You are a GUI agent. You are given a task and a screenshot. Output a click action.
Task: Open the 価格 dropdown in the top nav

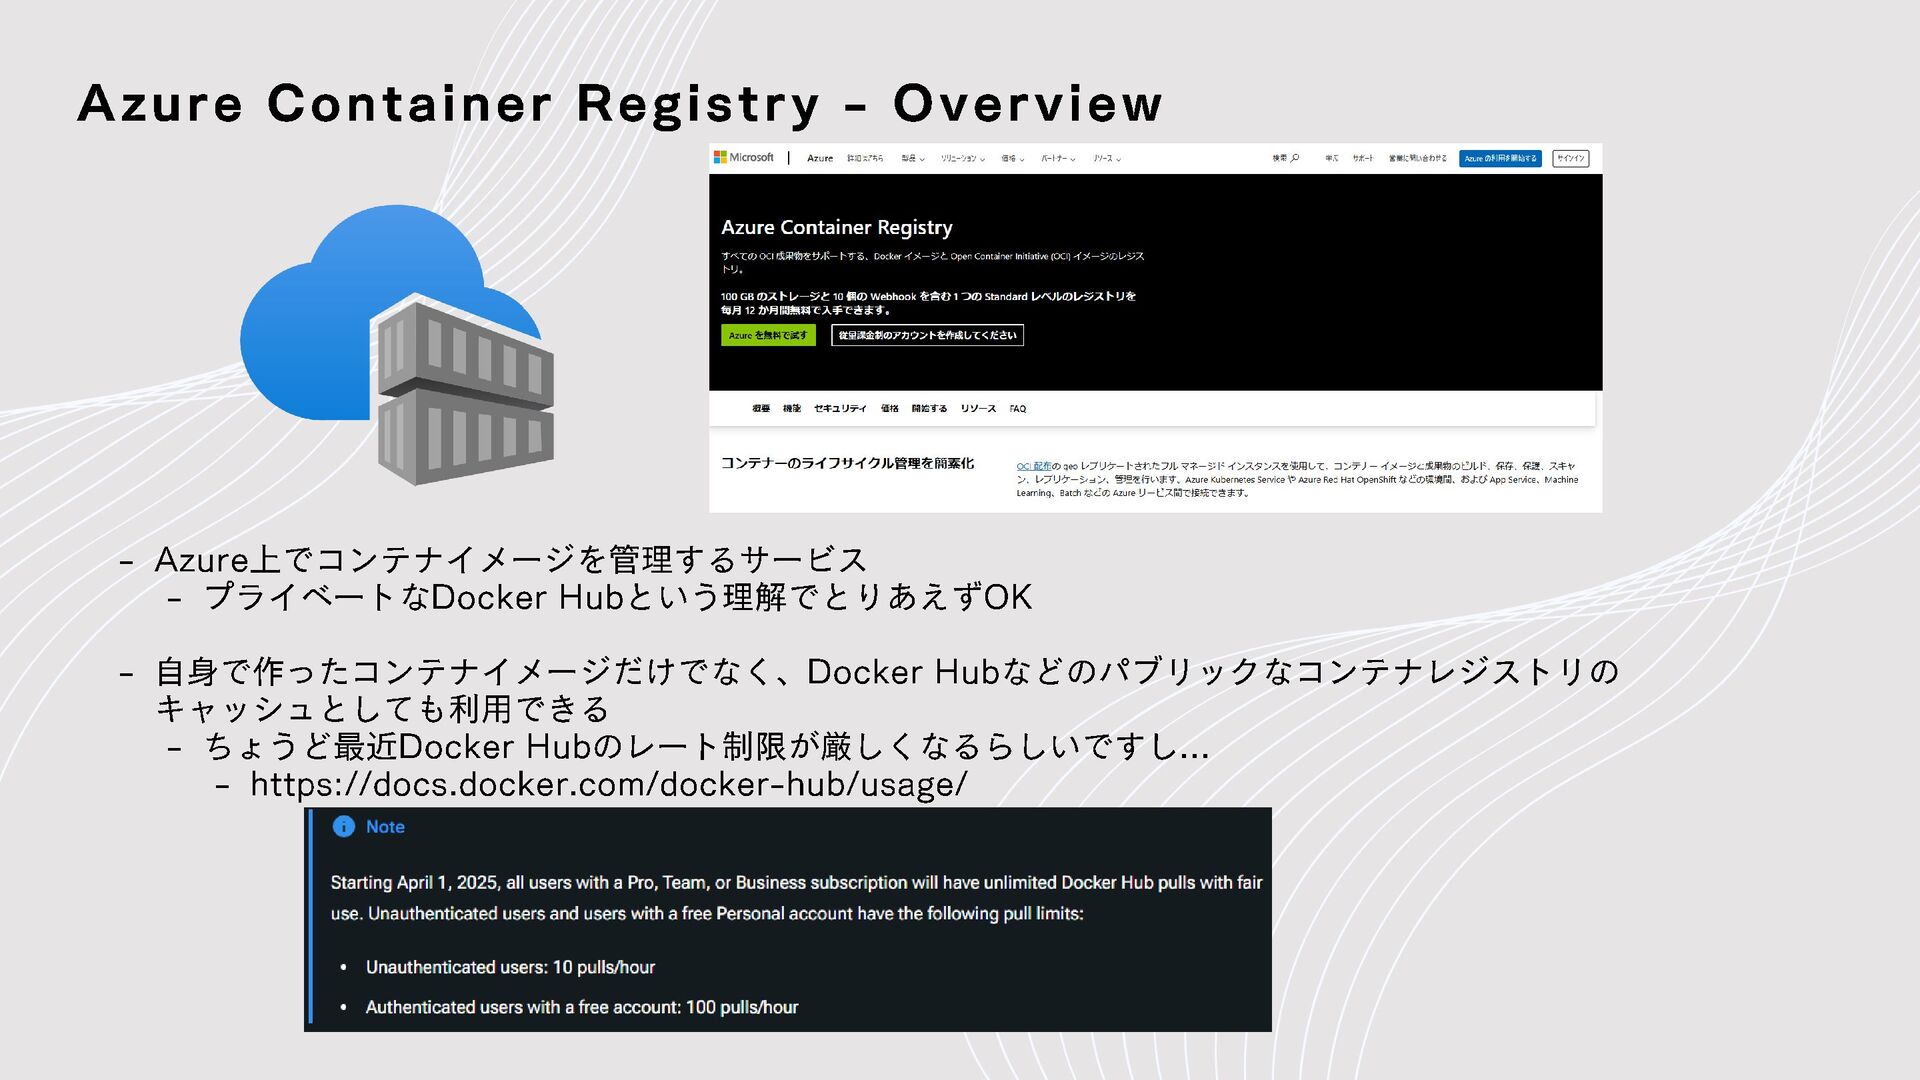point(1012,159)
